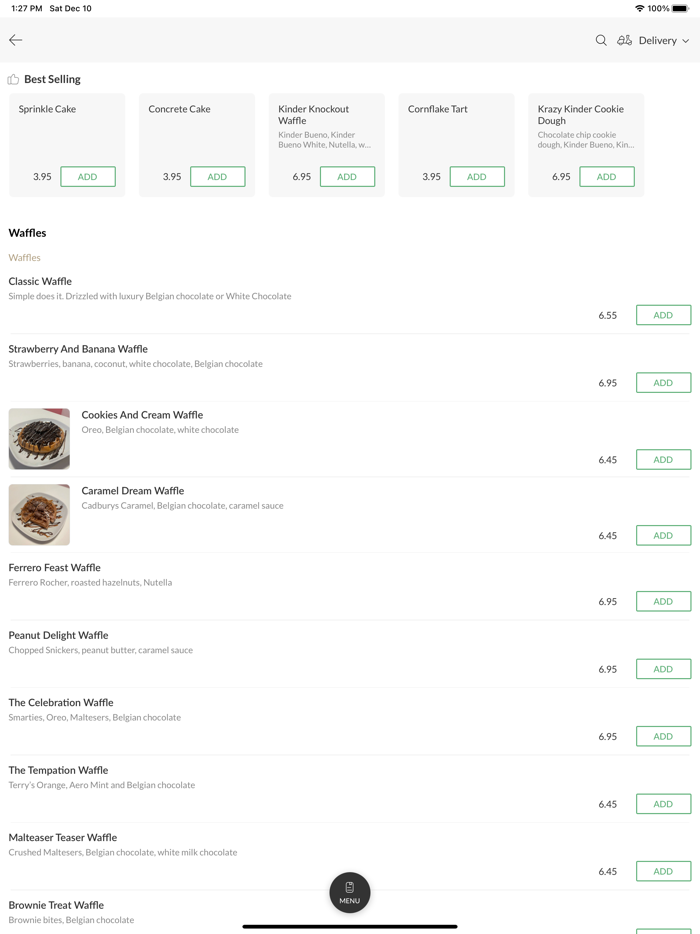700x934 pixels.
Task: Add Concrete Cake to order
Action: click(217, 177)
